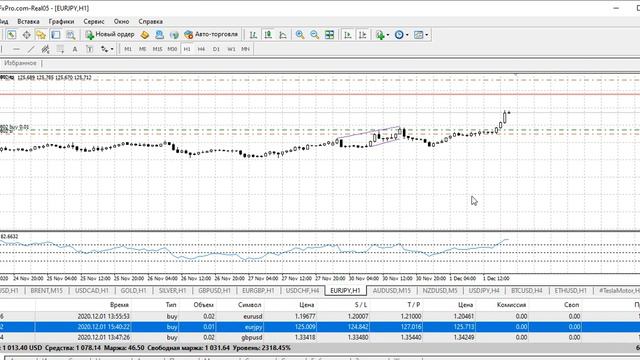The image size is (640, 360).
Task: Click the eurjpy T/P value 127.016
Action: coord(411,327)
